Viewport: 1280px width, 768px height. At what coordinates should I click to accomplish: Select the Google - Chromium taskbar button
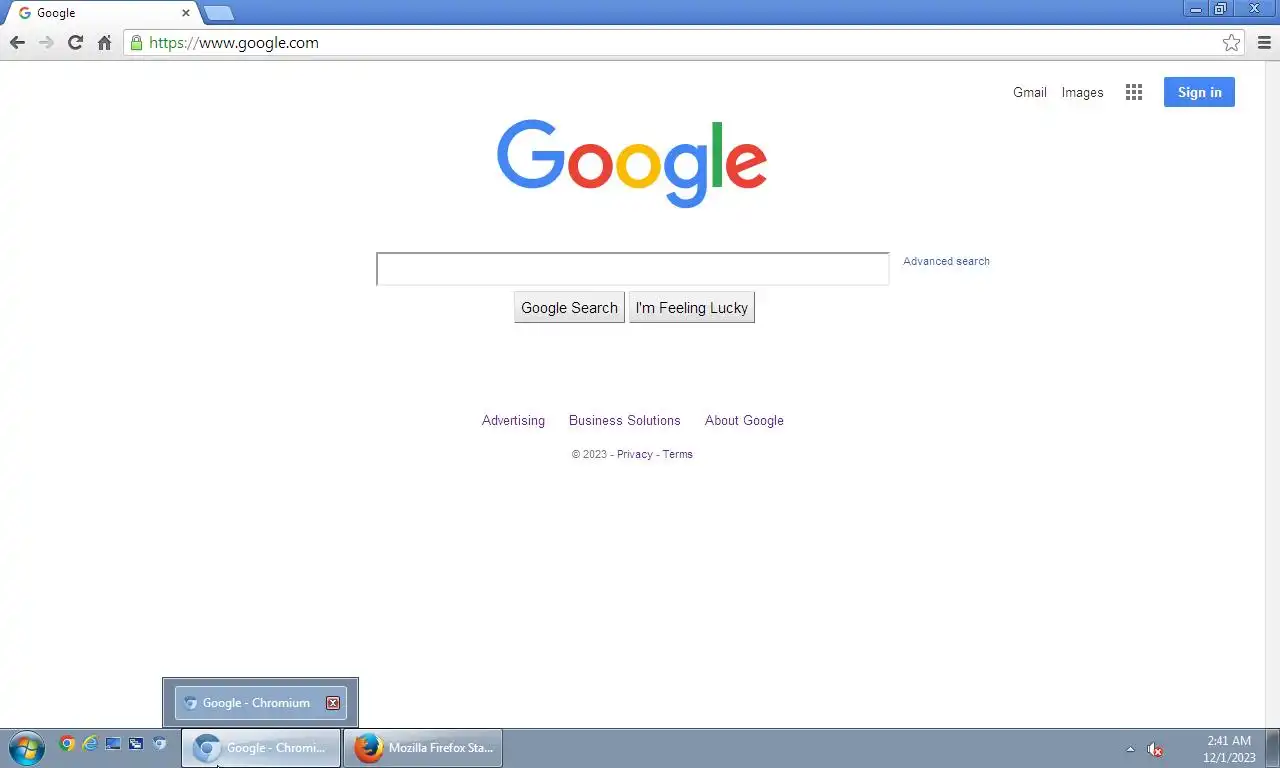coord(261,748)
